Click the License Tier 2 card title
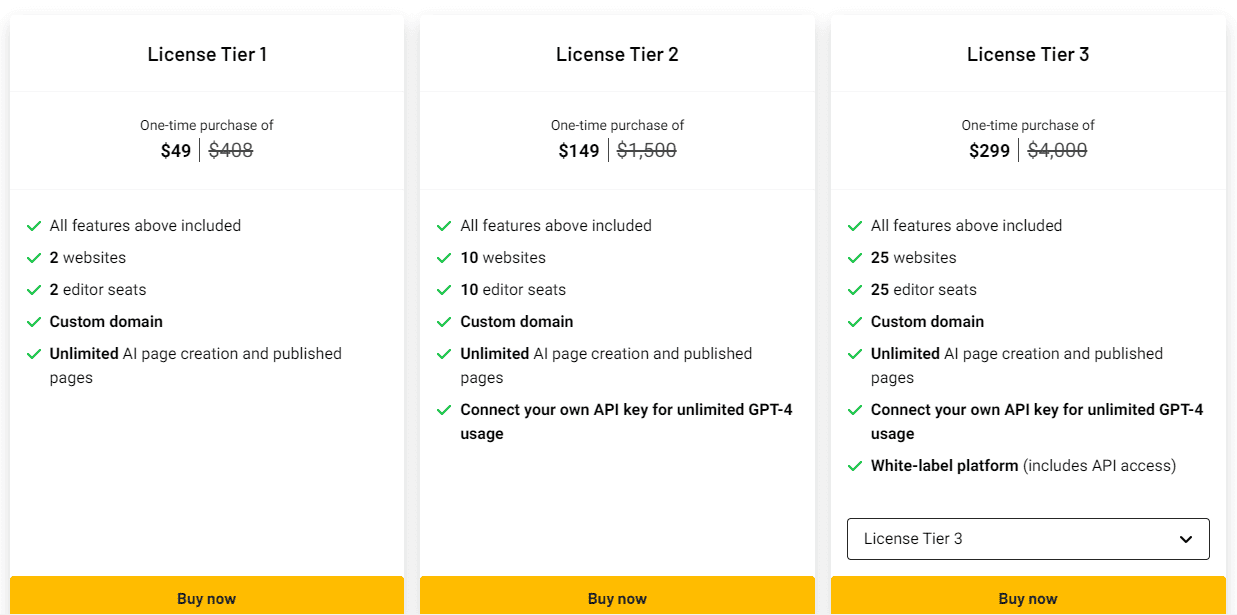The width and height of the screenshot is (1237, 615). coord(617,54)
